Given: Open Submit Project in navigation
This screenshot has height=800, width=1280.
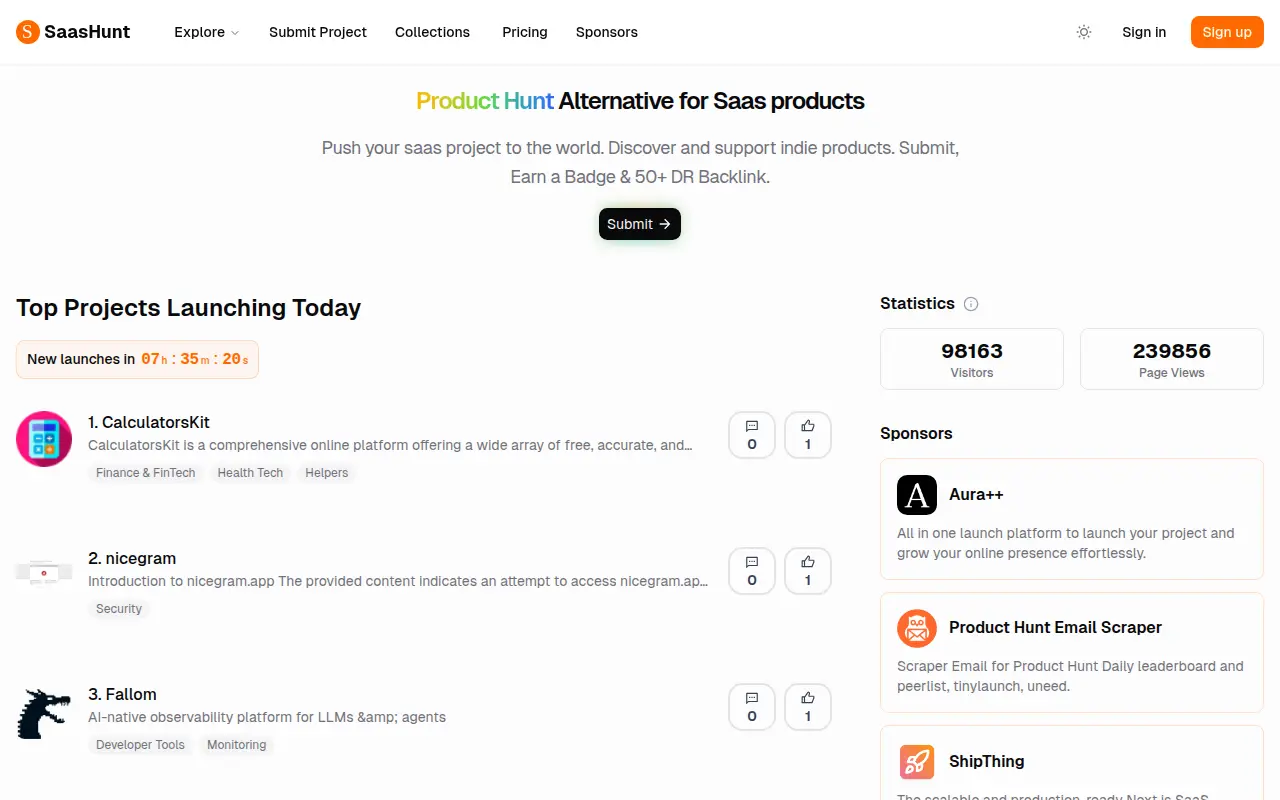Looking at the screenshot, I should [318, 32].
